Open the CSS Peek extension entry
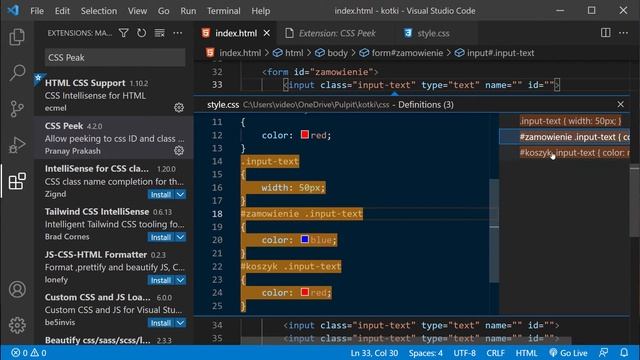640x360 pixels. (113, 138)
